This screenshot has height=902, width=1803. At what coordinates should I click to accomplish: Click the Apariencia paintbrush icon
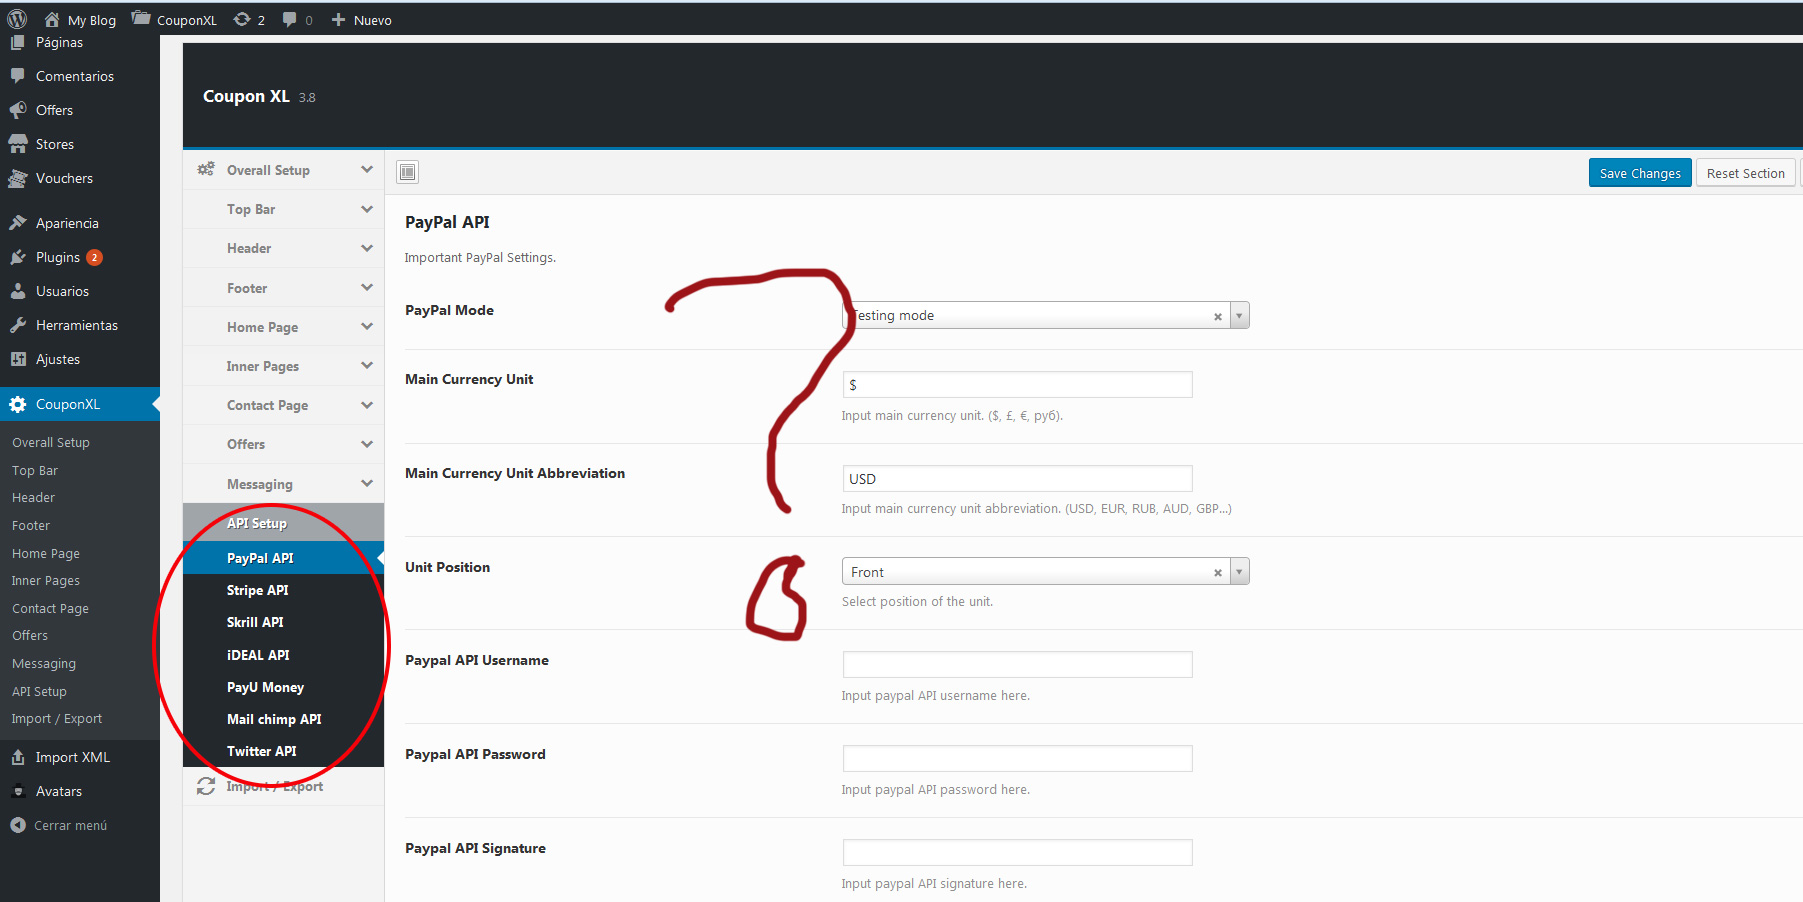click(18, 223)
